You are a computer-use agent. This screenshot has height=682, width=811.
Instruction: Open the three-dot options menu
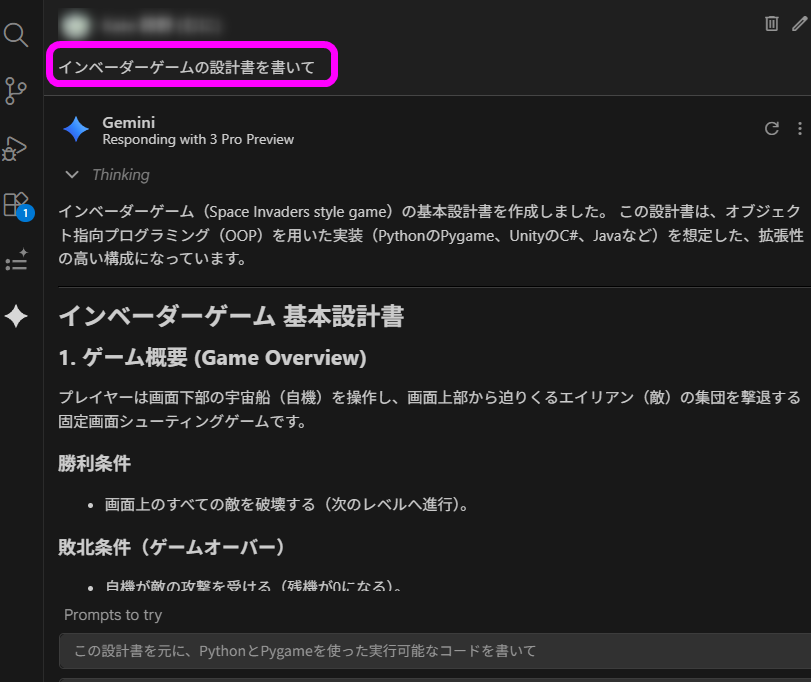tap(798, 128)
